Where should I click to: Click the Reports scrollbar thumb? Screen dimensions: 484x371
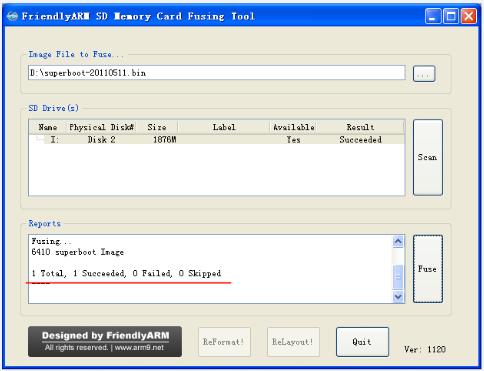pos(398,277)
